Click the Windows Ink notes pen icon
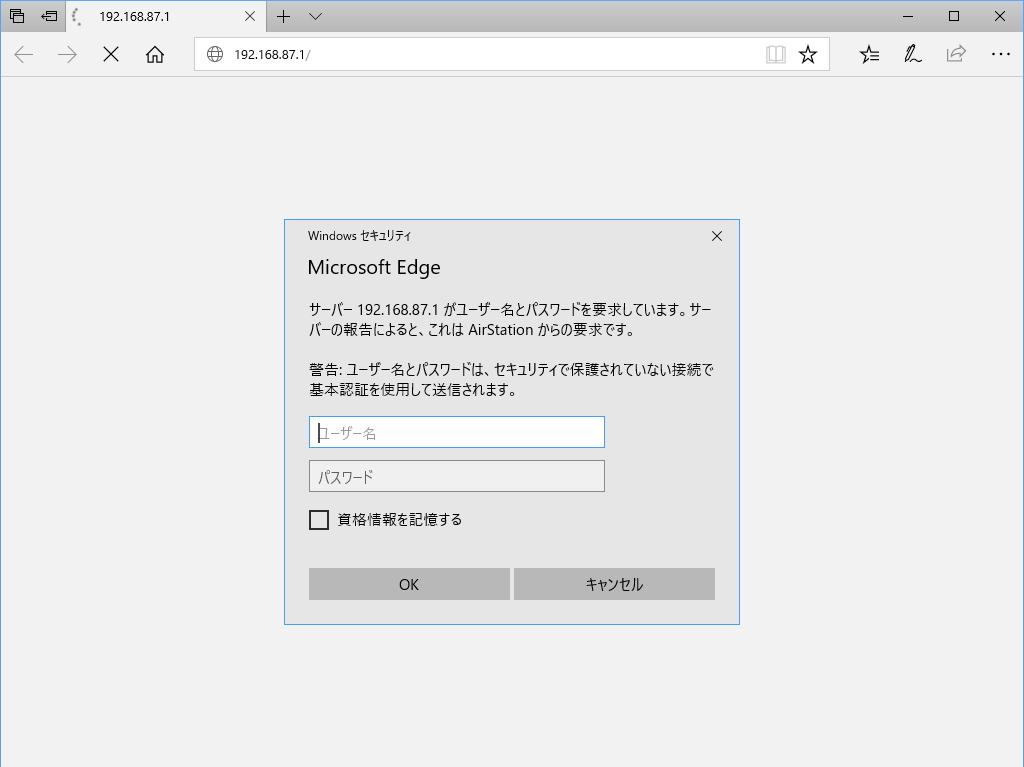 point(912,55)
